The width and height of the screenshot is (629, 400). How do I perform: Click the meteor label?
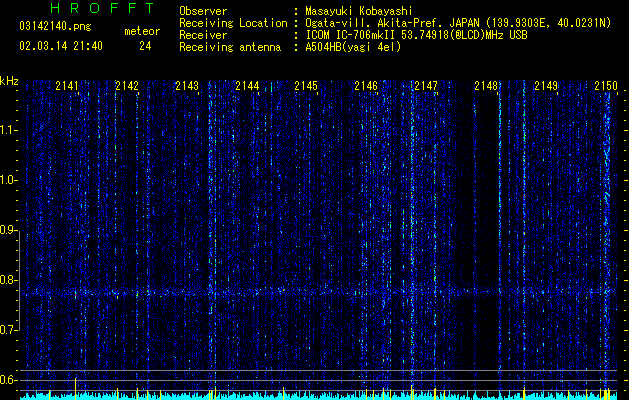[x=142, y=31]
